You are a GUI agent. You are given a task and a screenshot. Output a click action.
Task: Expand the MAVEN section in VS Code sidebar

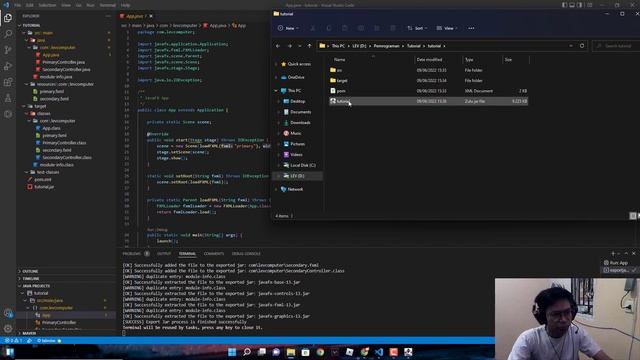tap(29, 333)
